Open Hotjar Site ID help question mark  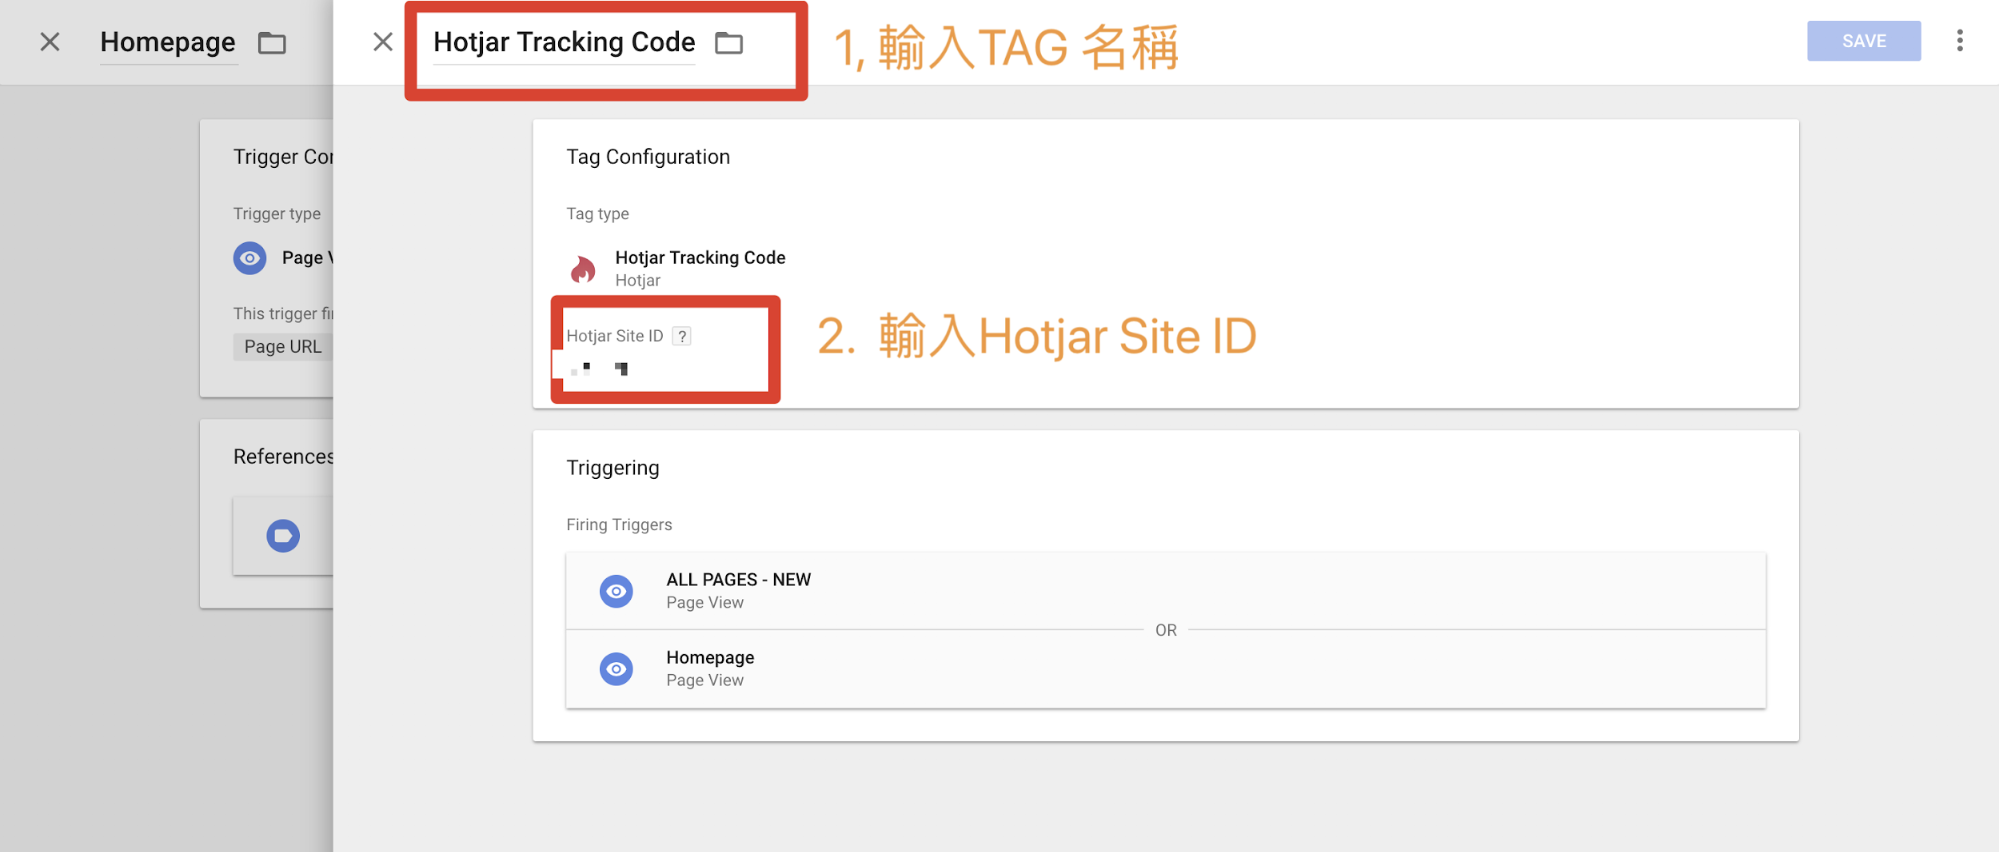tap(682, 336)
